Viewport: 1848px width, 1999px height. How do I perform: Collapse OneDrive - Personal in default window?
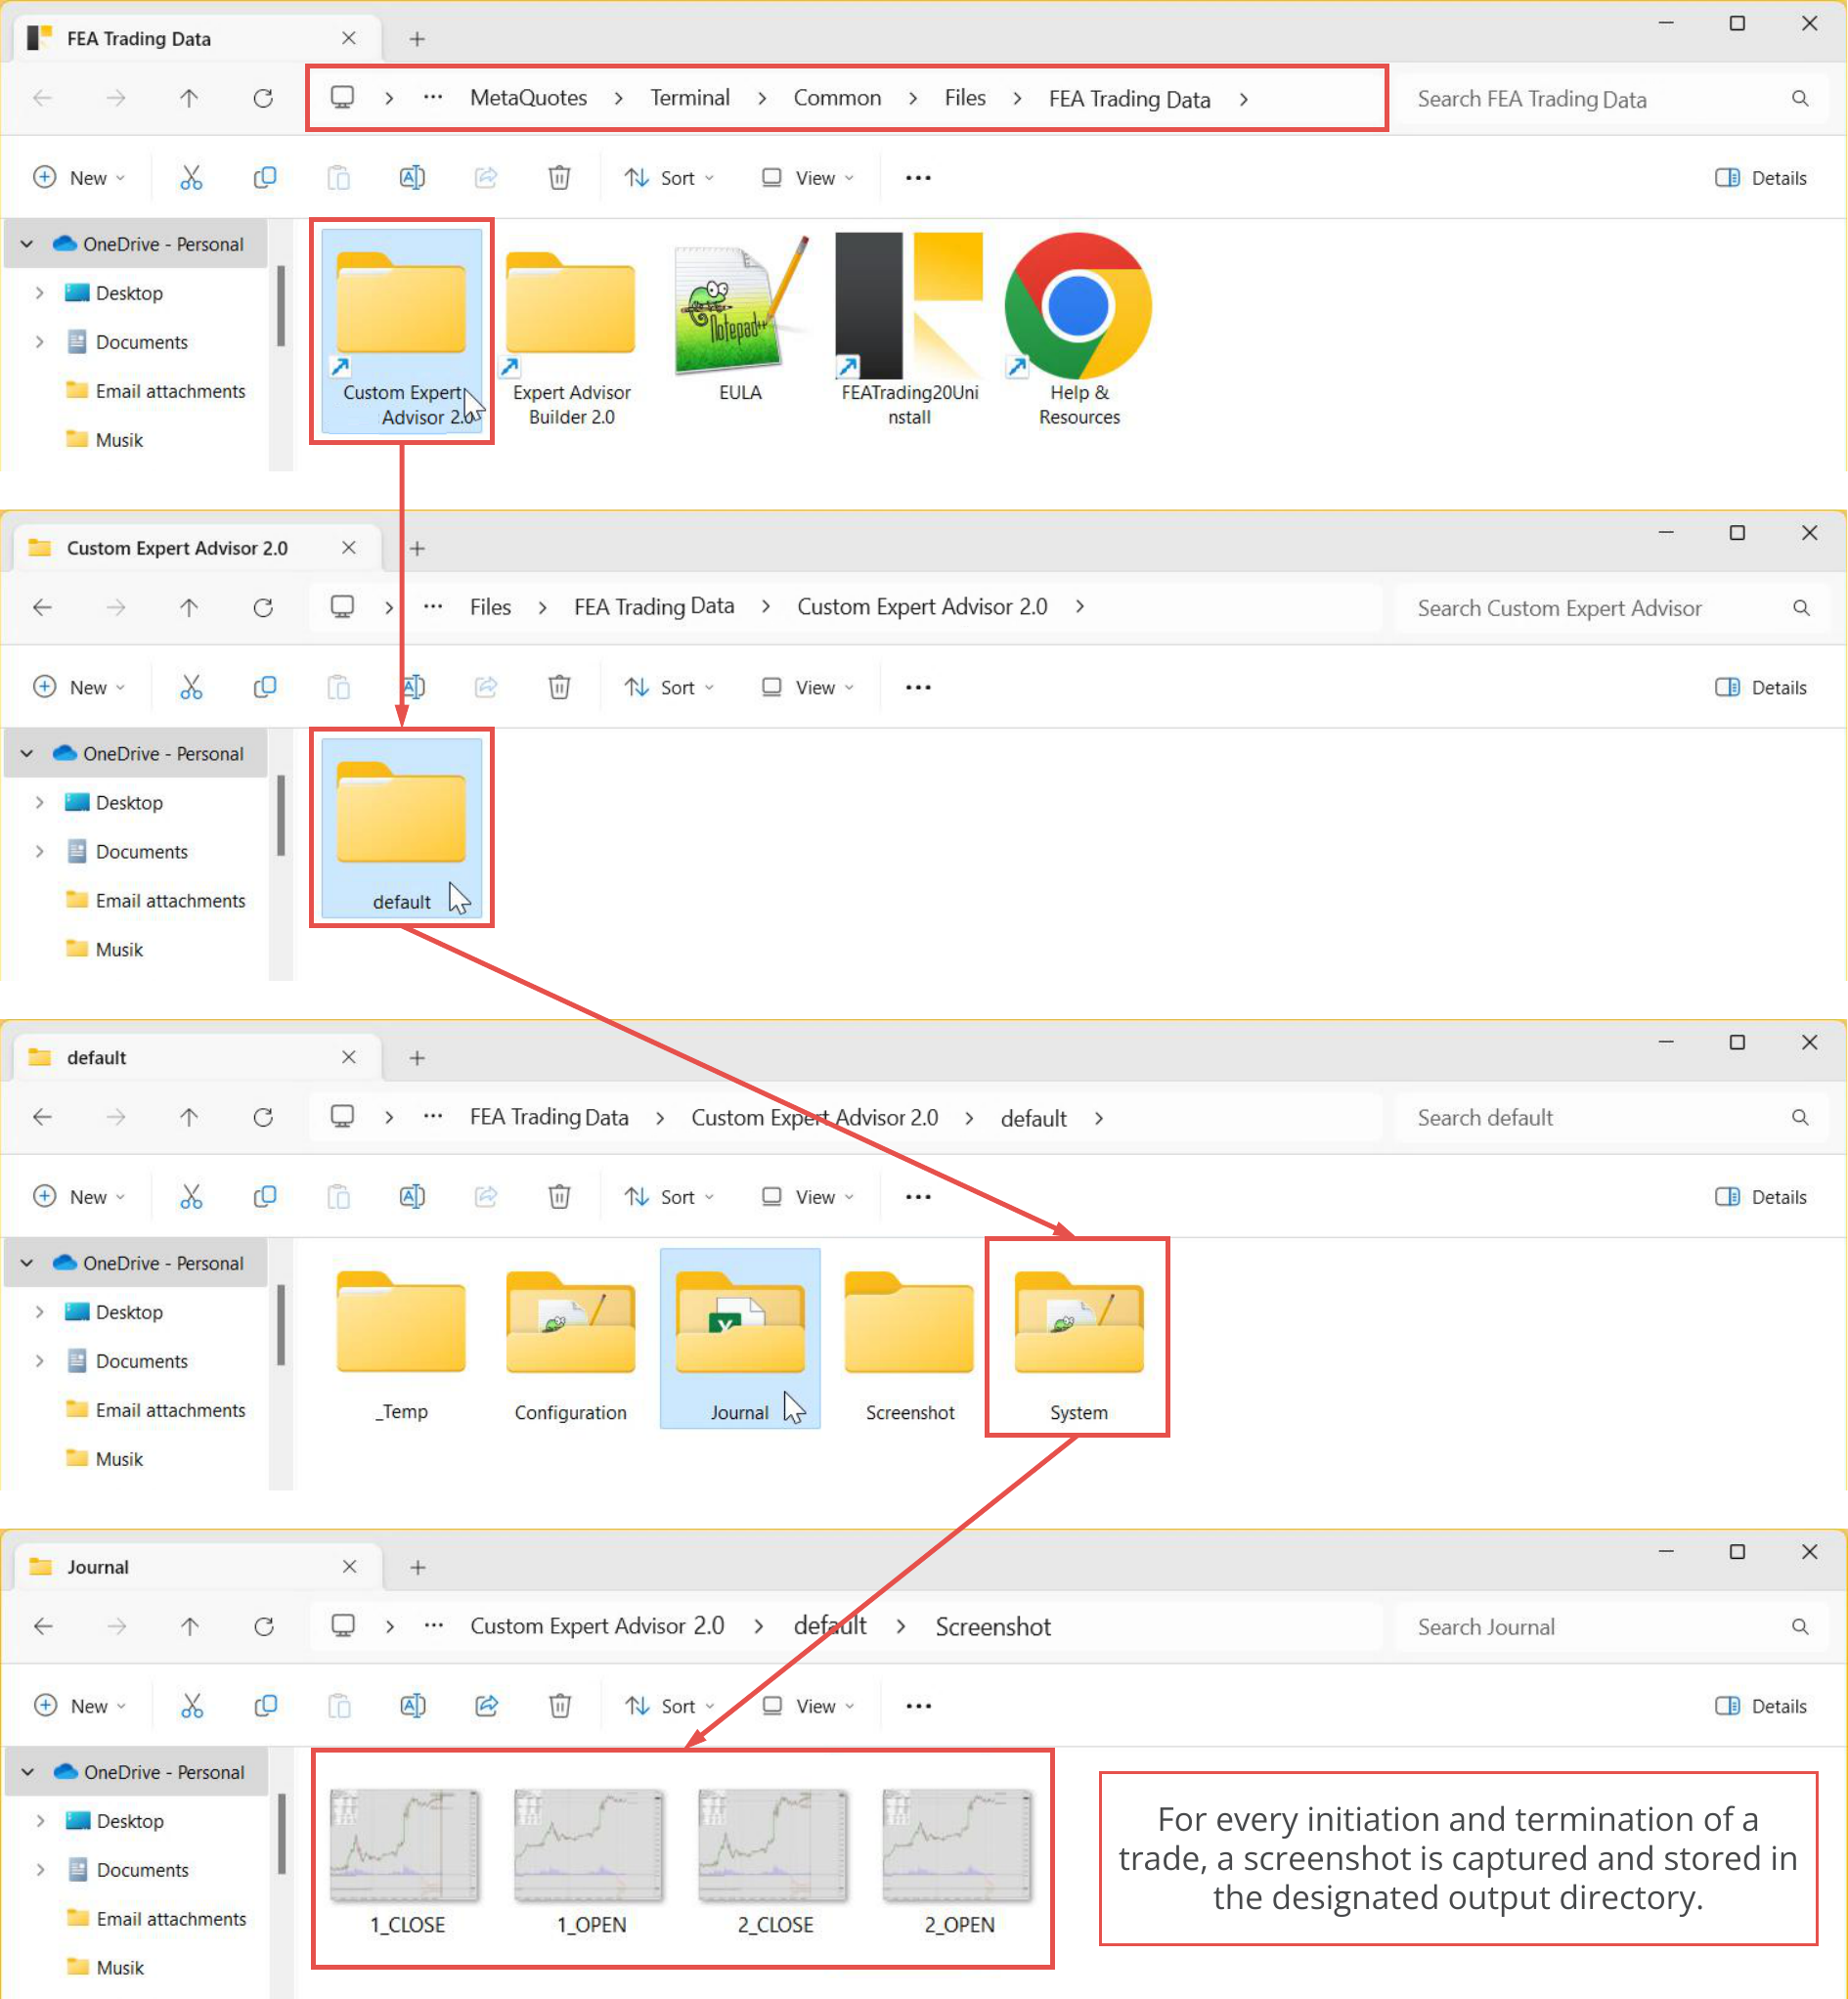(27, 1263)
